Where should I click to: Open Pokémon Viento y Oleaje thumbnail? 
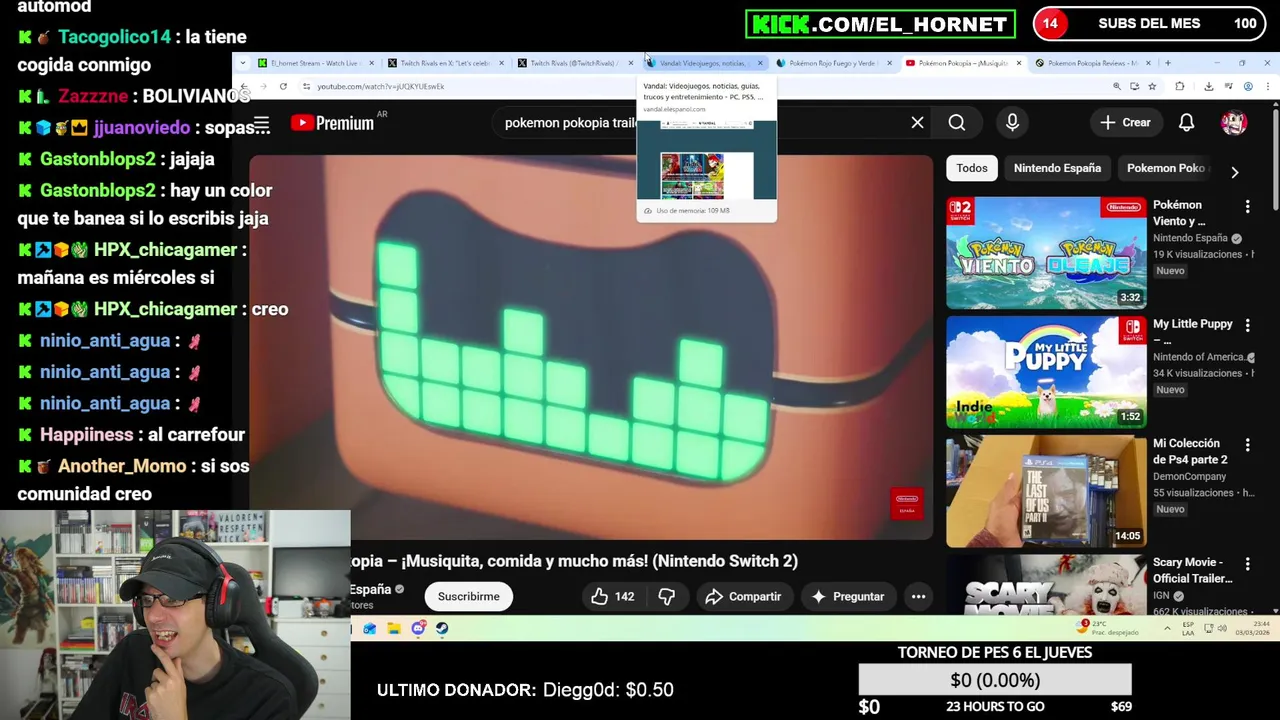coord(1046,253)
